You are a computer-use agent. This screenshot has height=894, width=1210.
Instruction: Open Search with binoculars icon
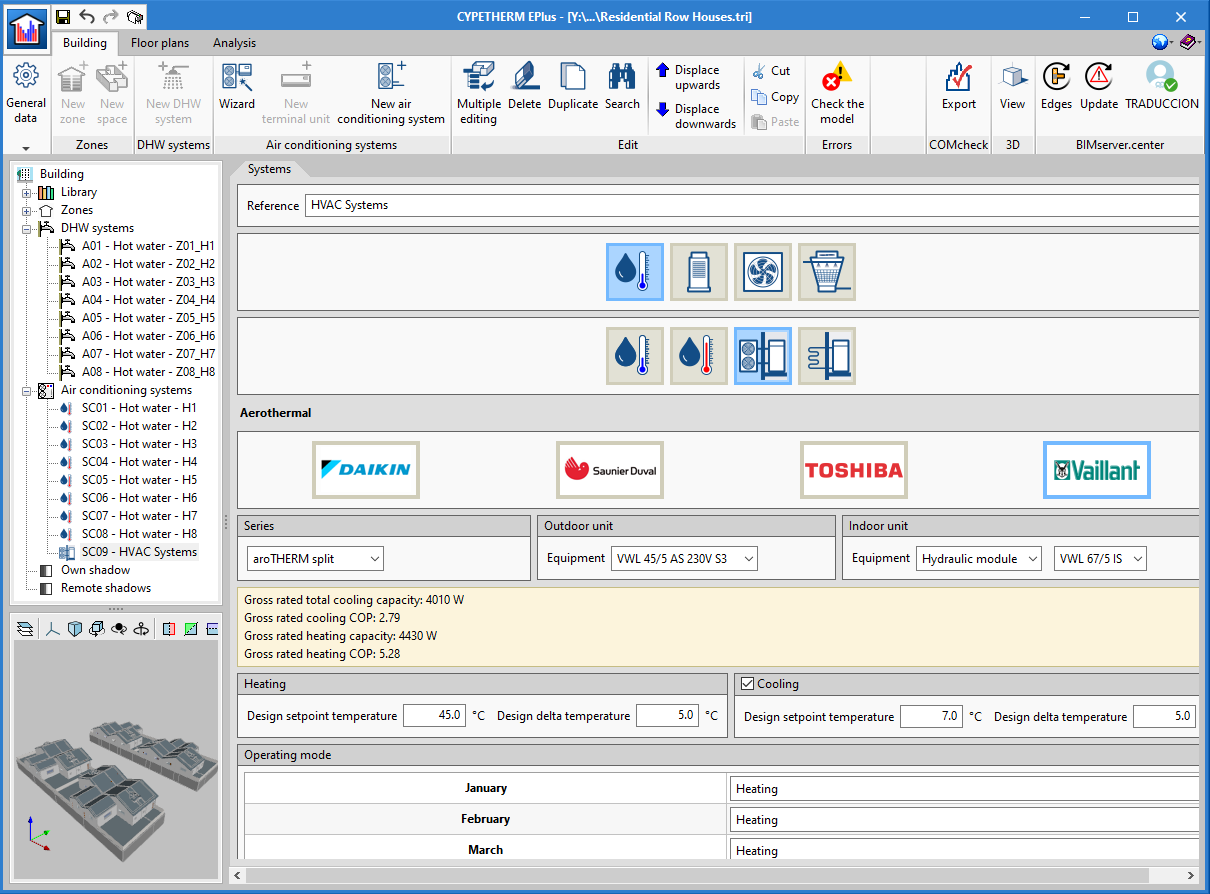[x=622, y=87]
